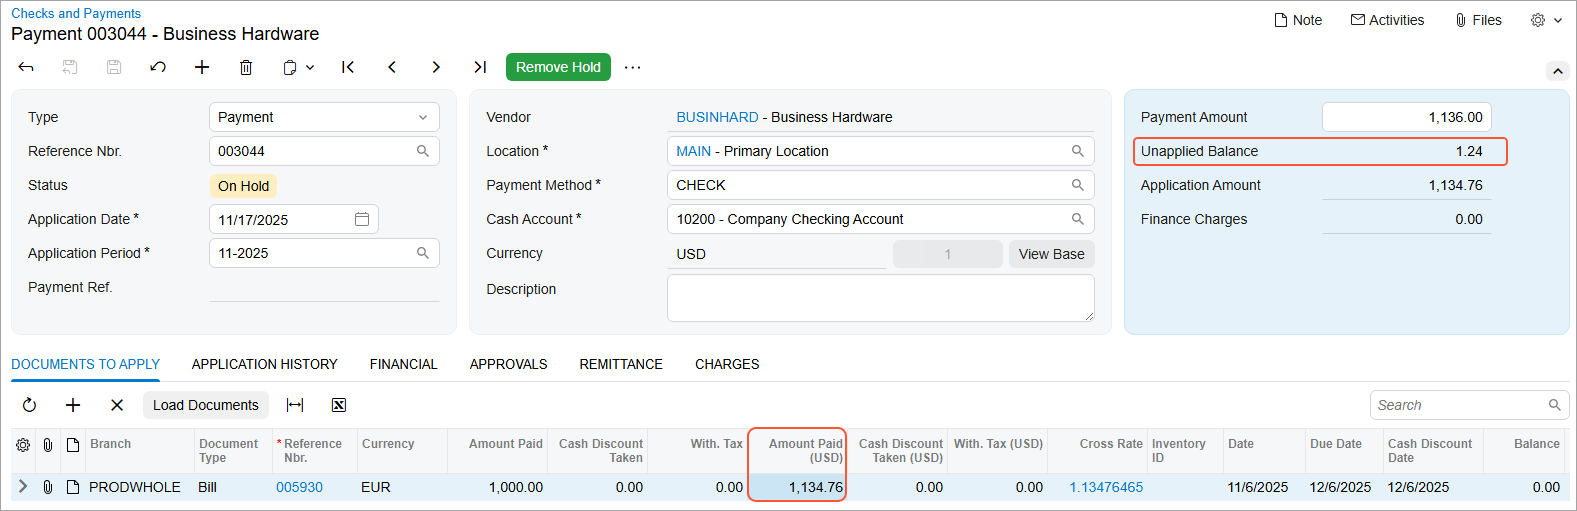Open the Application Date calendar picker
This screenshot has height=511, width=1577.
362,219
